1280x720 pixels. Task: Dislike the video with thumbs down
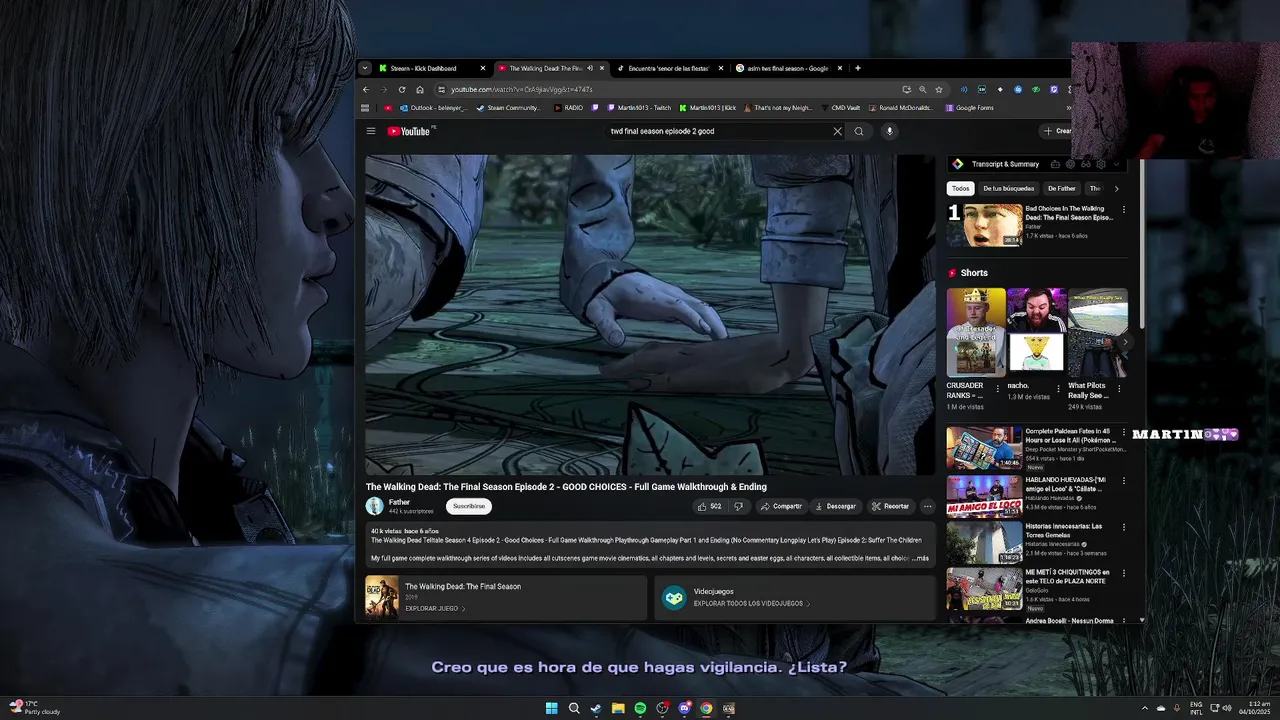click(738, 506)
